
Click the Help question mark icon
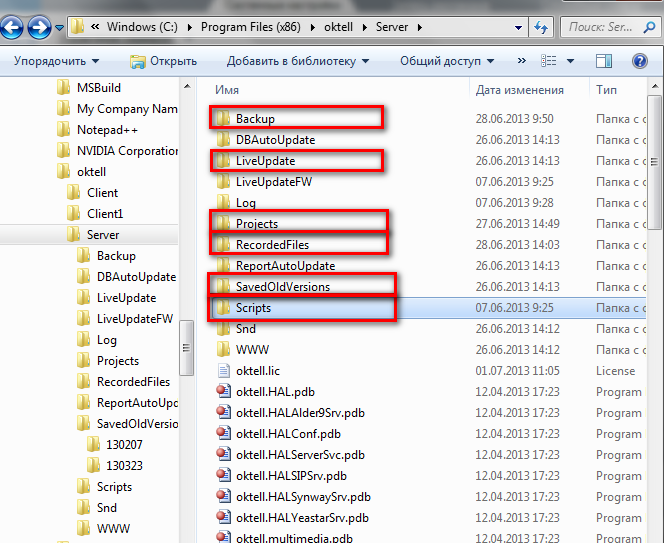pyautogui.click(x=640, y=62)
